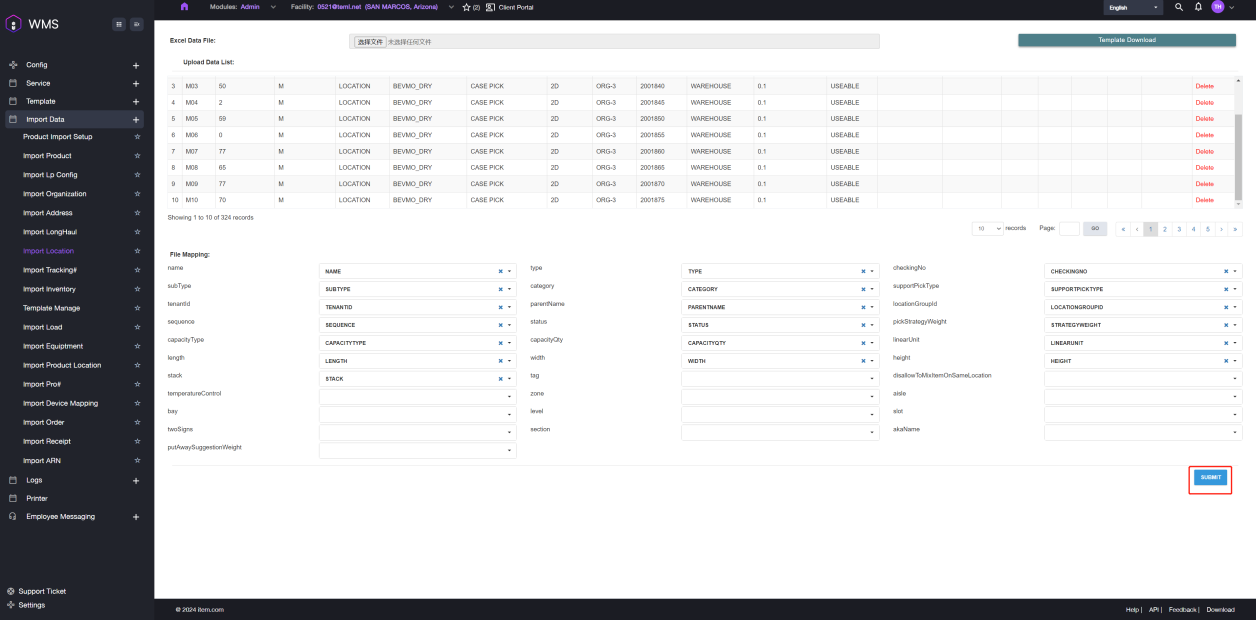The height and width of the screenshot is (620, 1256).
Task: Jump to the last page arrow
Action: 1235,229
